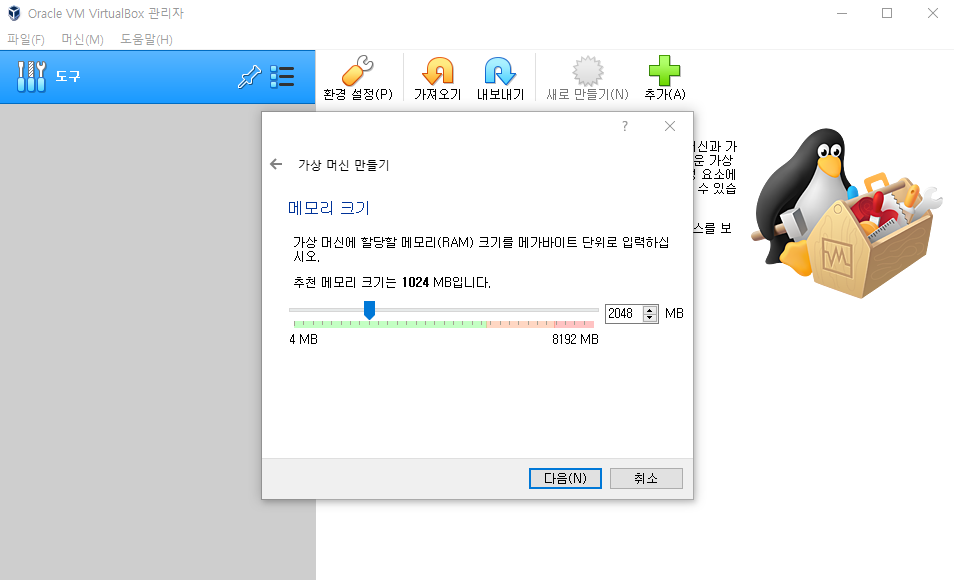Click the back arrow in wizard dialog
Screen dimensions: 954x580
click(x=276, y=164)
